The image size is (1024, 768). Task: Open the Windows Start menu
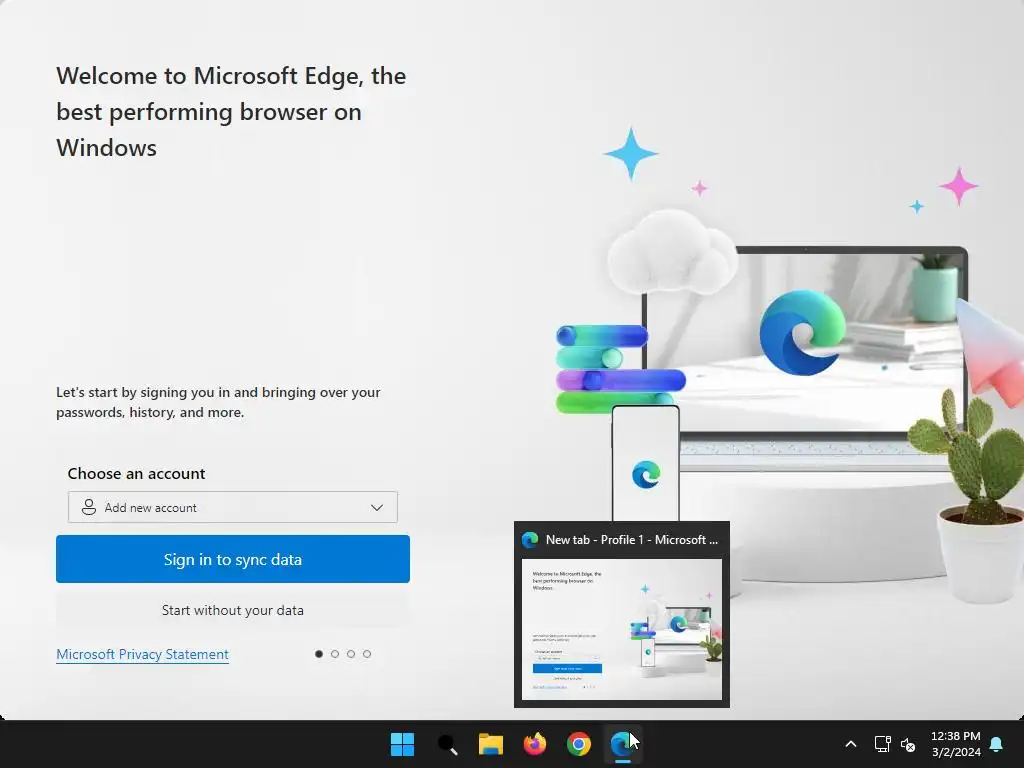(x=402, y=744)
